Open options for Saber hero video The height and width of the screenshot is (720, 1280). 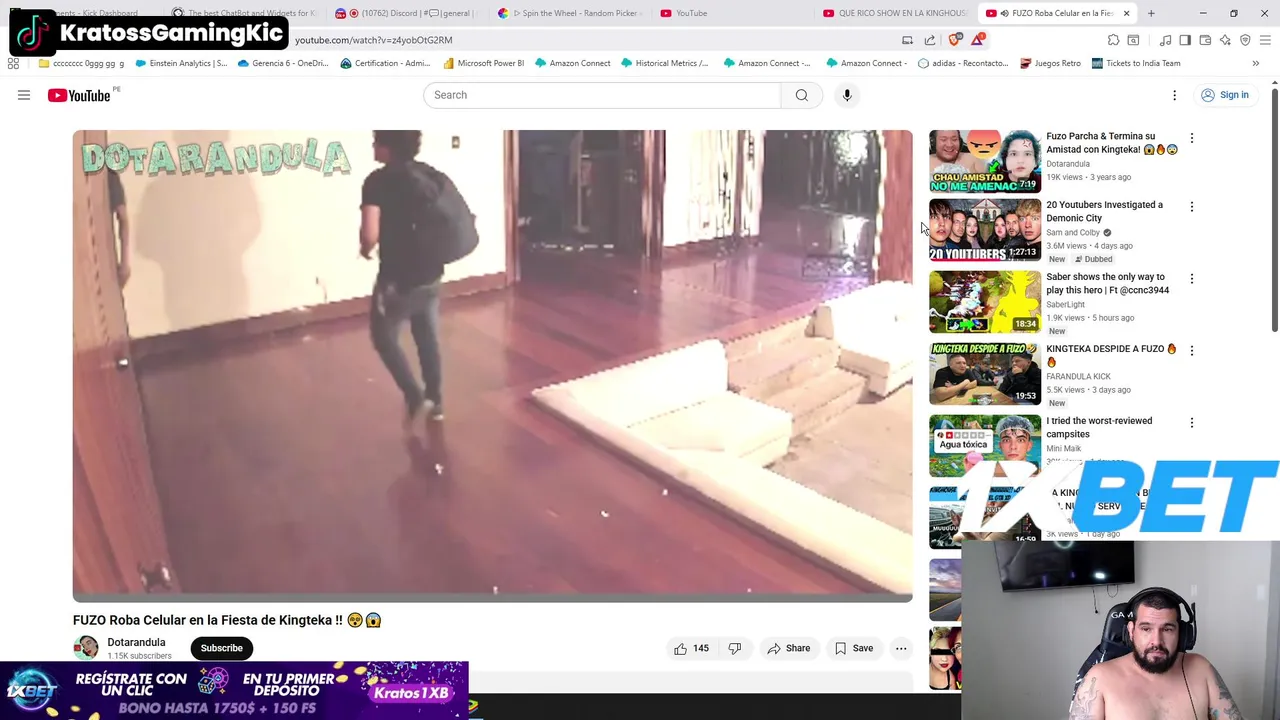tap(1191, 279)
